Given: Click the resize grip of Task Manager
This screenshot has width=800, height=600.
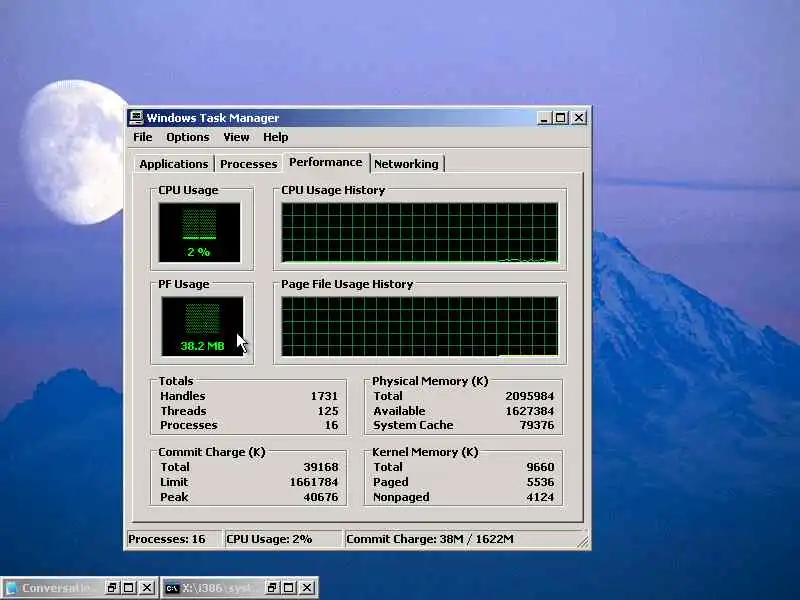Looking at the screenshot, I should [x=583, y=542].
